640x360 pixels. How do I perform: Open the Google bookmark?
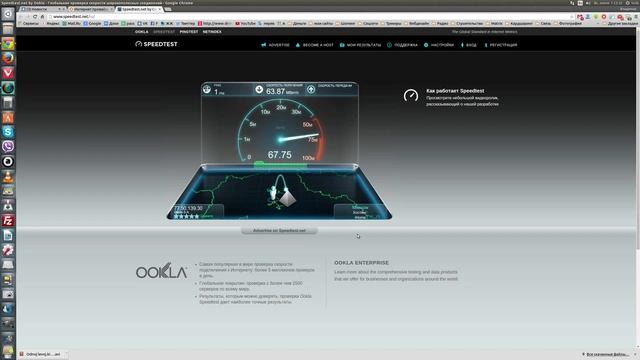pyautogui.click(x=92, y=24)
